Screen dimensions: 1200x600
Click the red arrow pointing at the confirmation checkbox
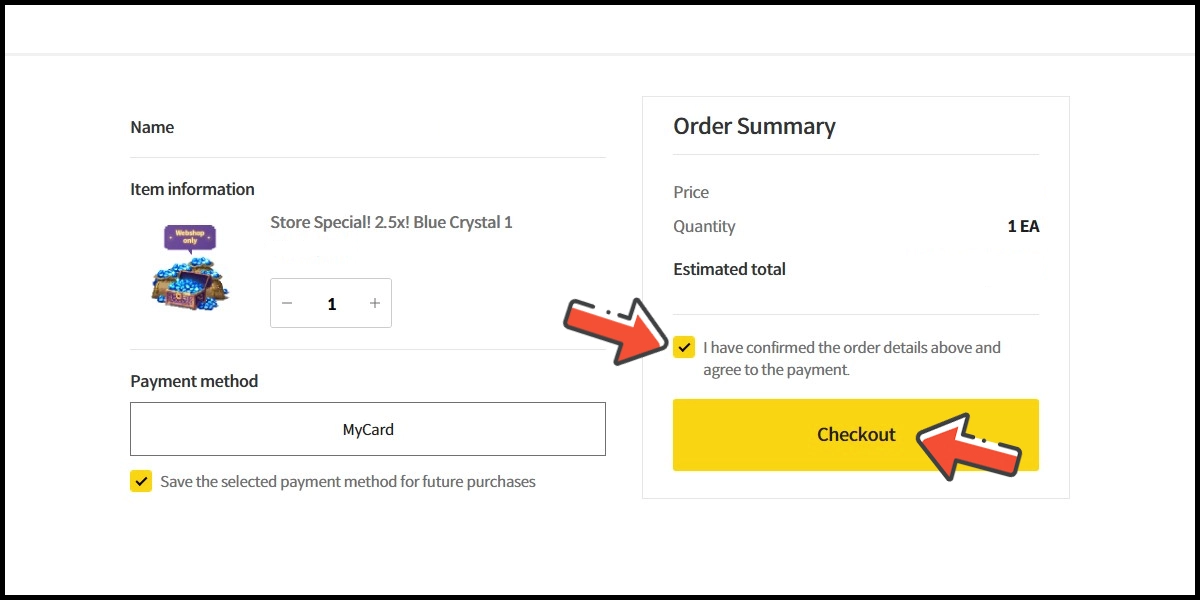point(611,328)
